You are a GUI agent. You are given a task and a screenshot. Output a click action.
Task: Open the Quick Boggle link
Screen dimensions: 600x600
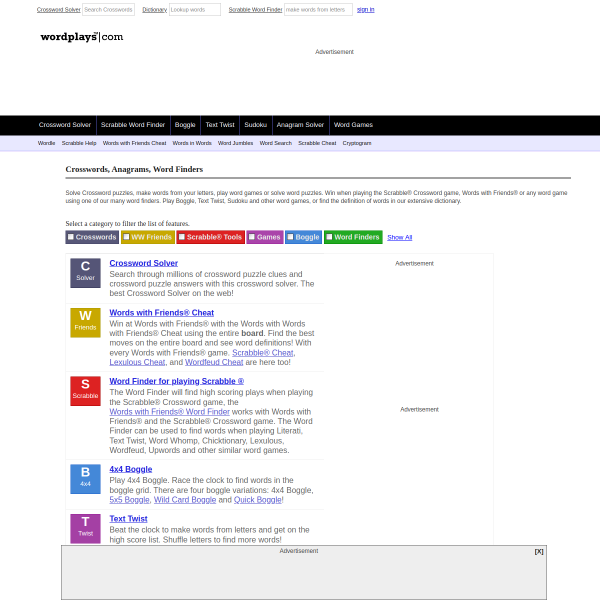258,500
